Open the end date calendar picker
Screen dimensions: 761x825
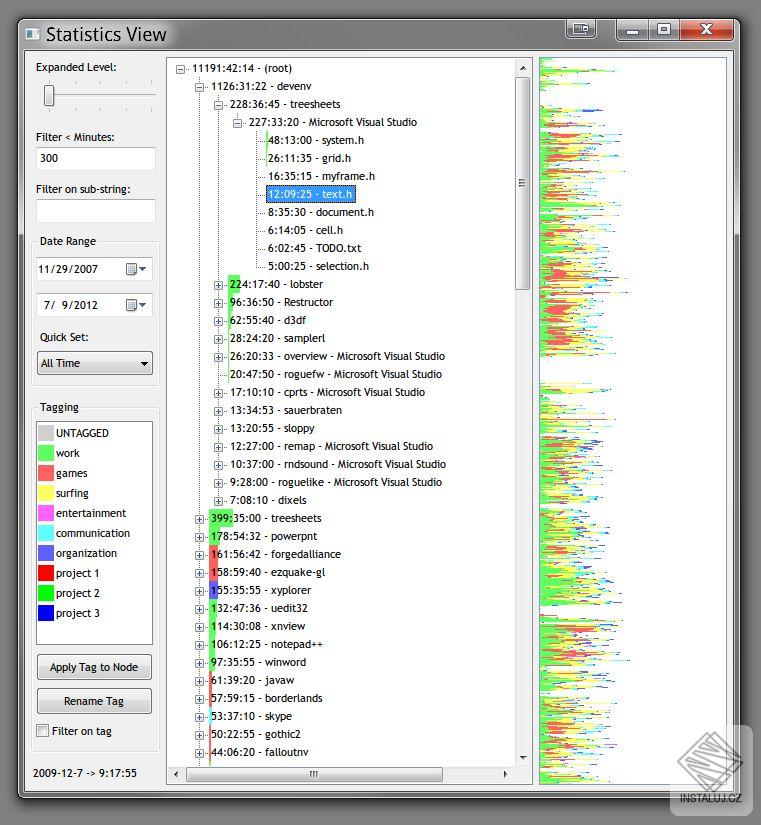coord(136,305)
